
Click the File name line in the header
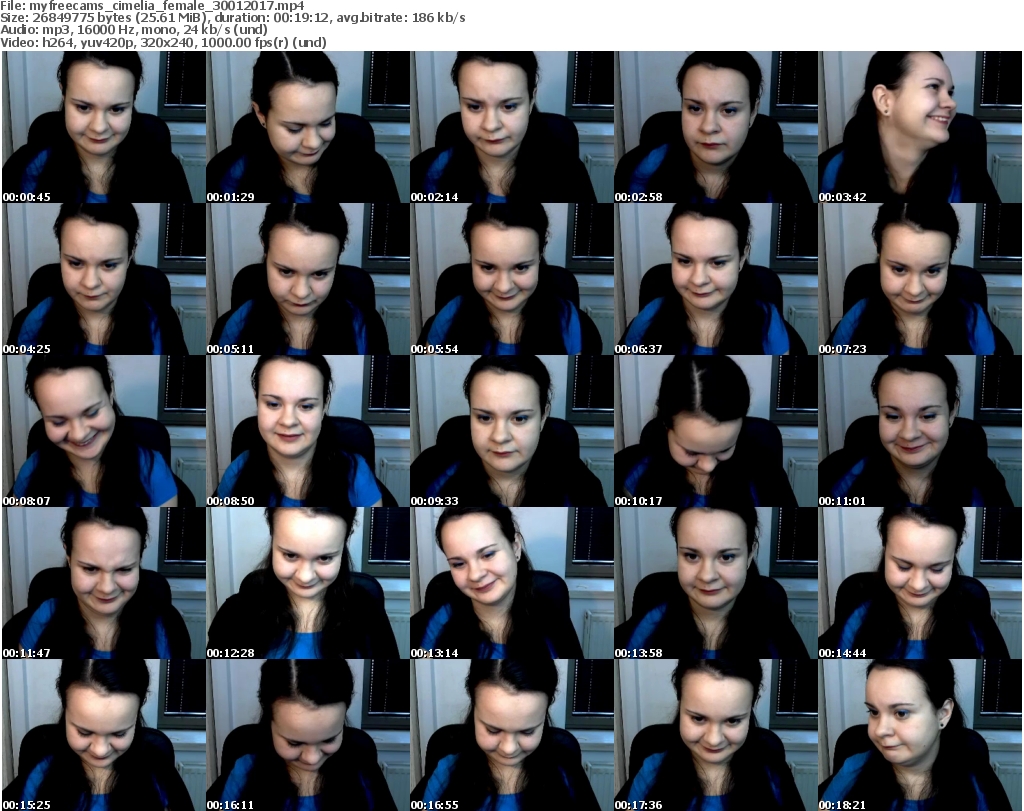coord(153,6)
